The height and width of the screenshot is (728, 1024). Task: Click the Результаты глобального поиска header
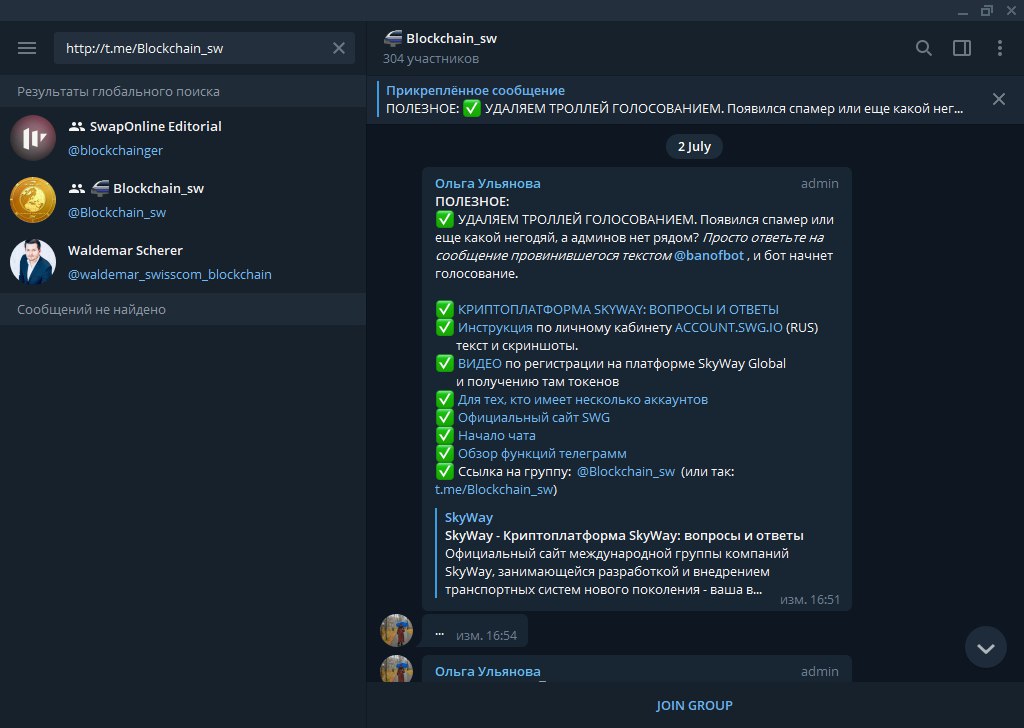pos(118,91)
